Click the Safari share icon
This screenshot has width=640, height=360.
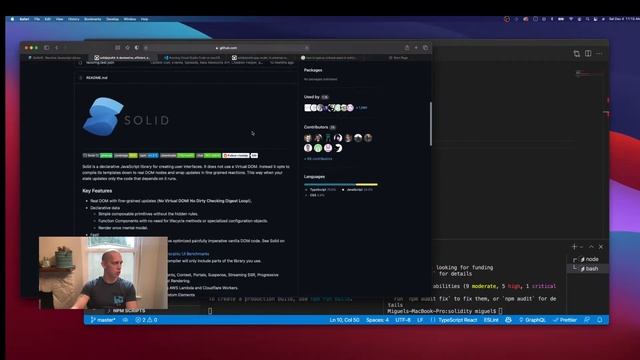coord(407,48)
